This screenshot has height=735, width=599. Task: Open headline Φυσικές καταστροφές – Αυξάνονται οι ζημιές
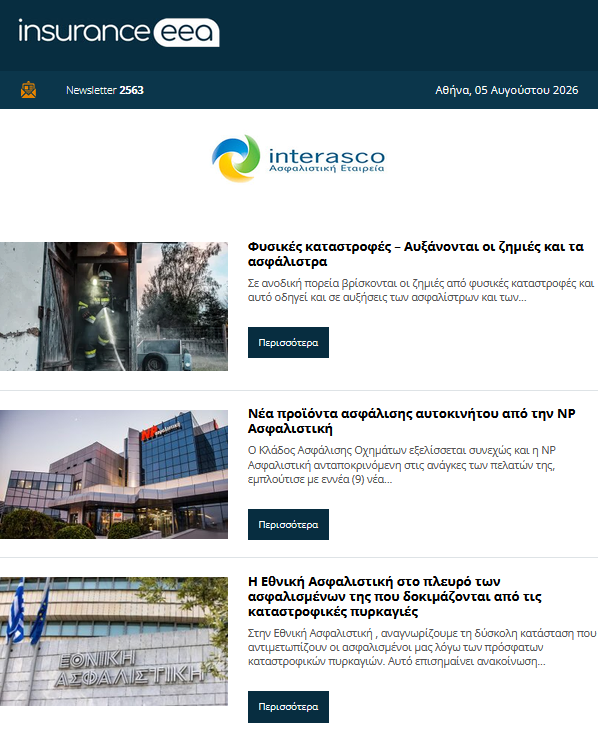[416, 254]
